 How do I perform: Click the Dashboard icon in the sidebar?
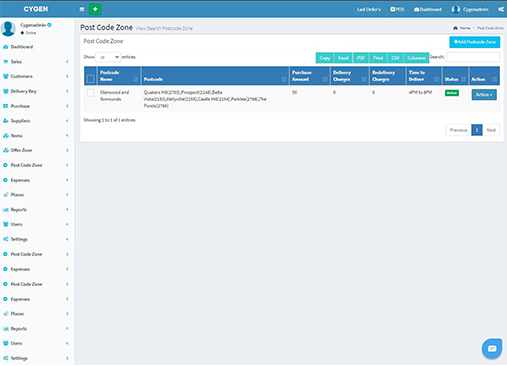click(x=5, y=47)
